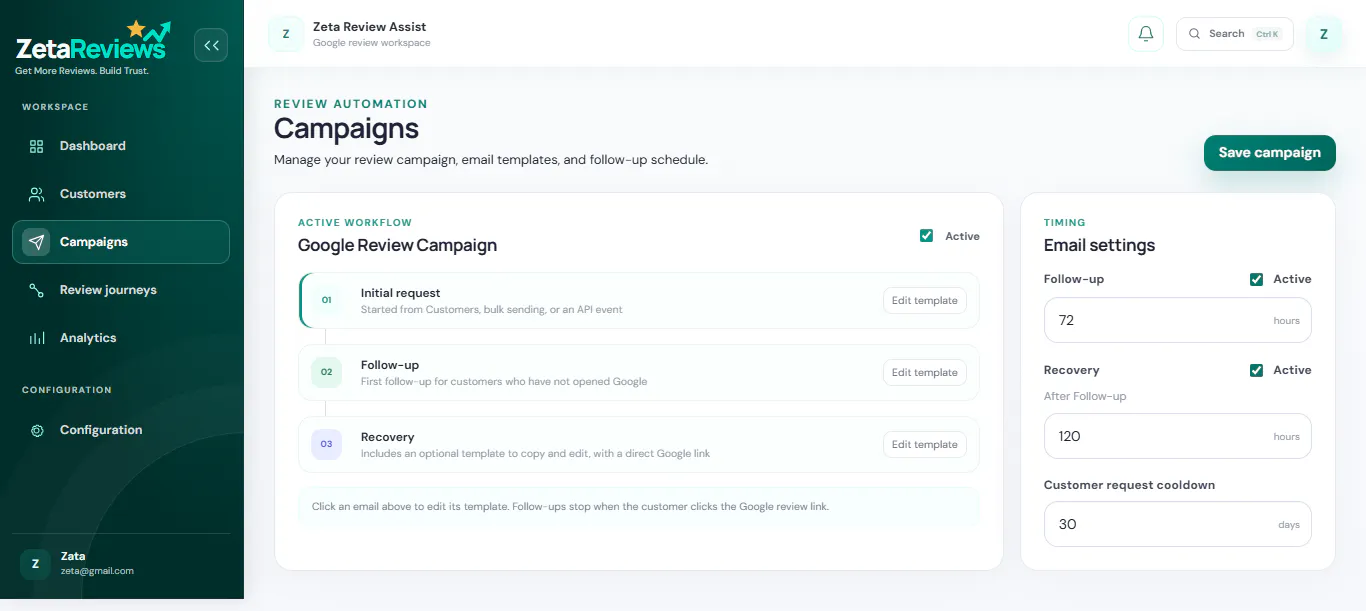Click the zeta@gmail.com account email
The height and width of the screenshot is (611, 1366).
[97, 571]
